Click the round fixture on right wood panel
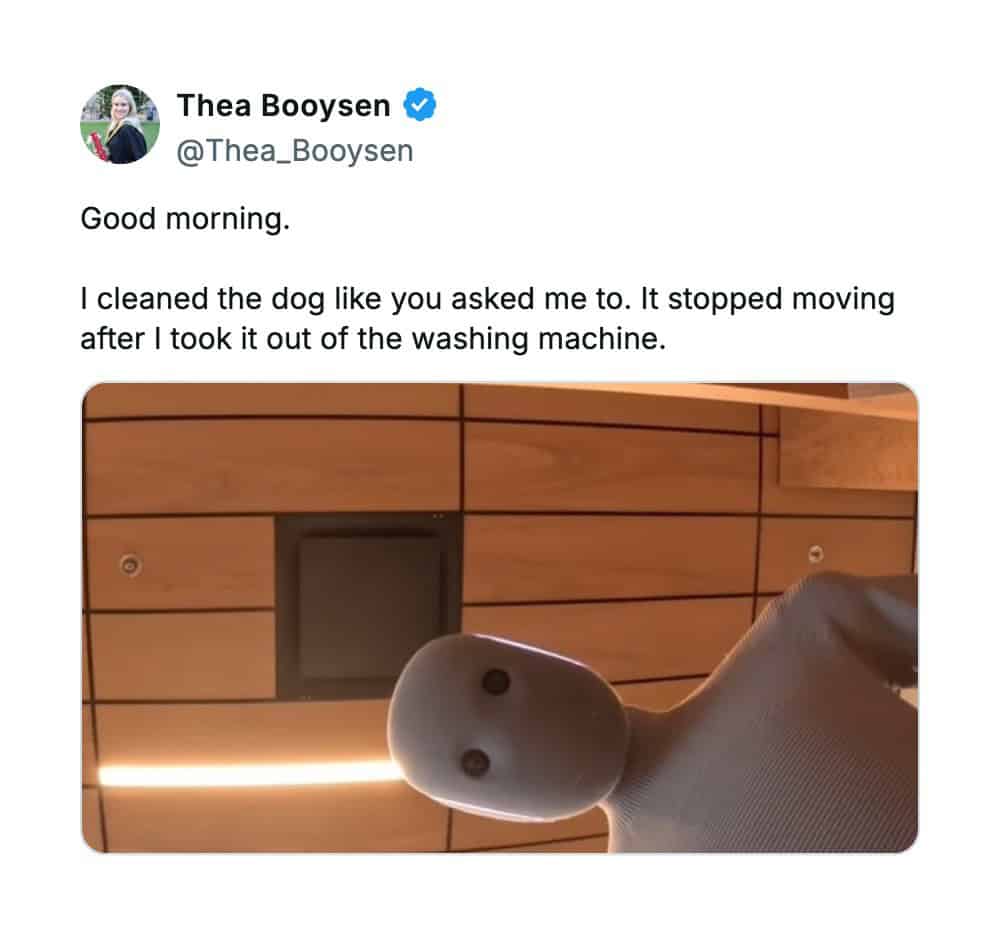The width and height of the screenshot is (996, 934). (x=816, y=553)
